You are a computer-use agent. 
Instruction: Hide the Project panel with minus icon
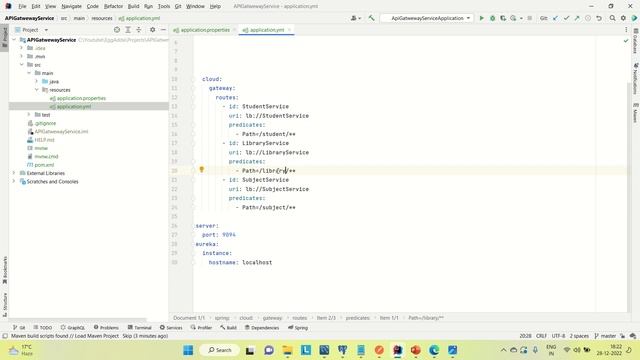click(163, 30)
